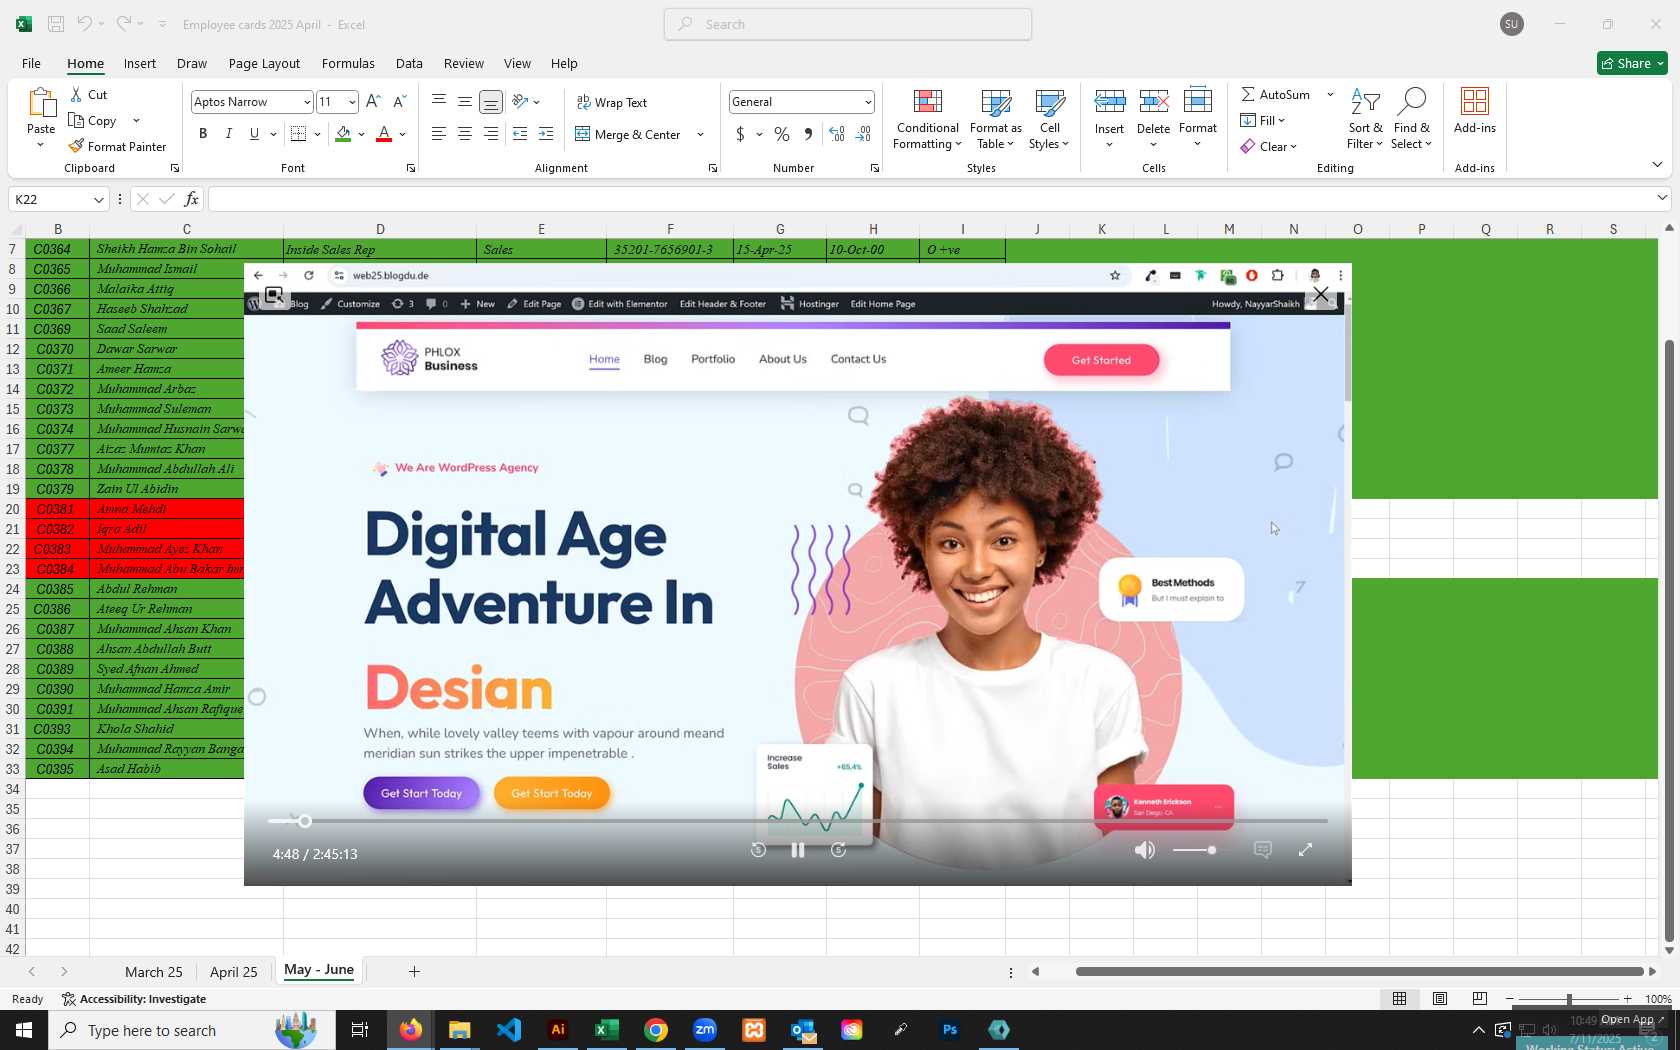Align text left in ribbon
This screenshot has width=1680, height=1050.
(439, 134)
